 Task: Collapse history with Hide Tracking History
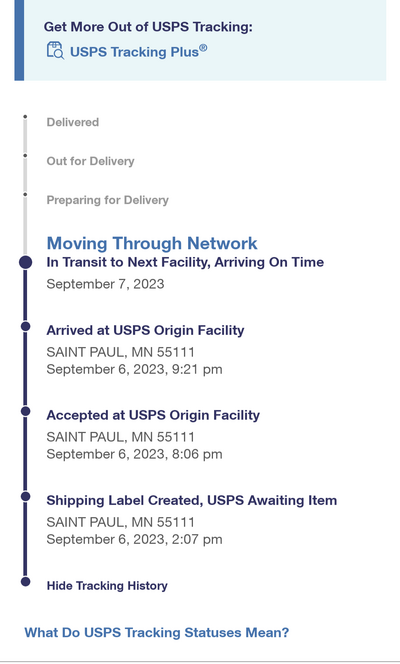[107, 586]
